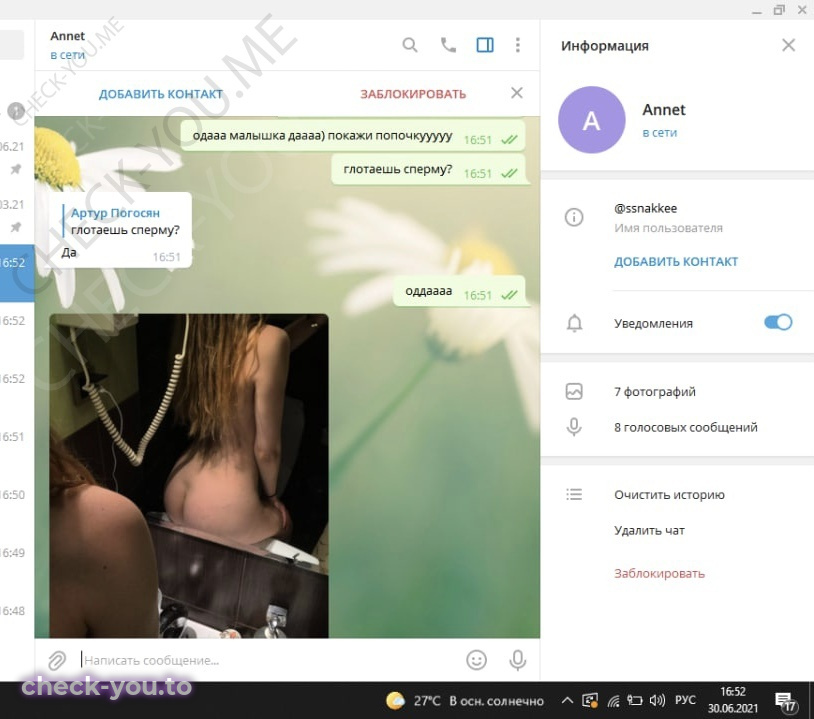Screen dimensions: 814x719
Task: Switch the РУС keyboard language indicator
Action: 685,700
